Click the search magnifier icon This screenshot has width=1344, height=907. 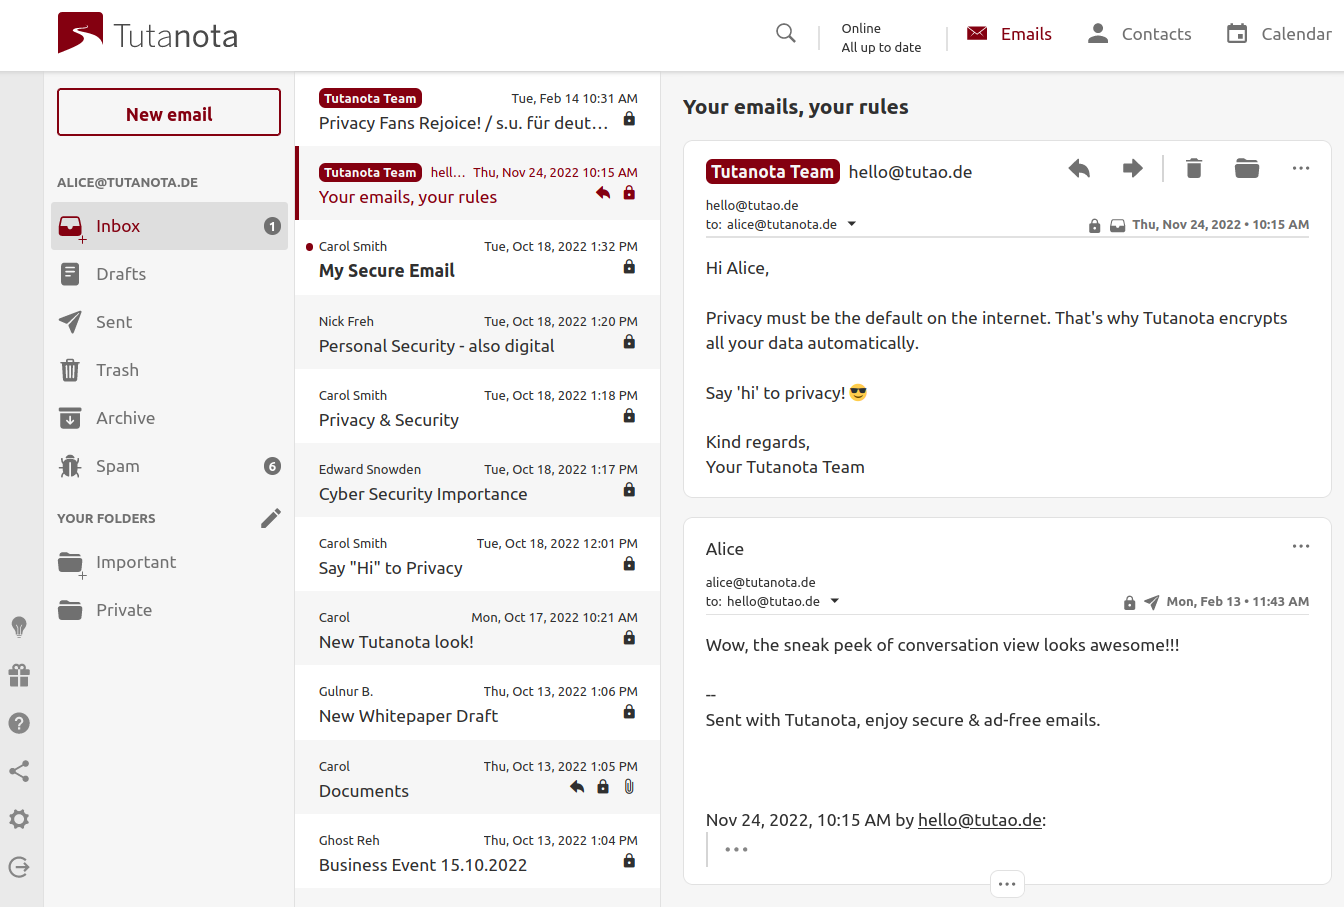click(x=786, y=34)
